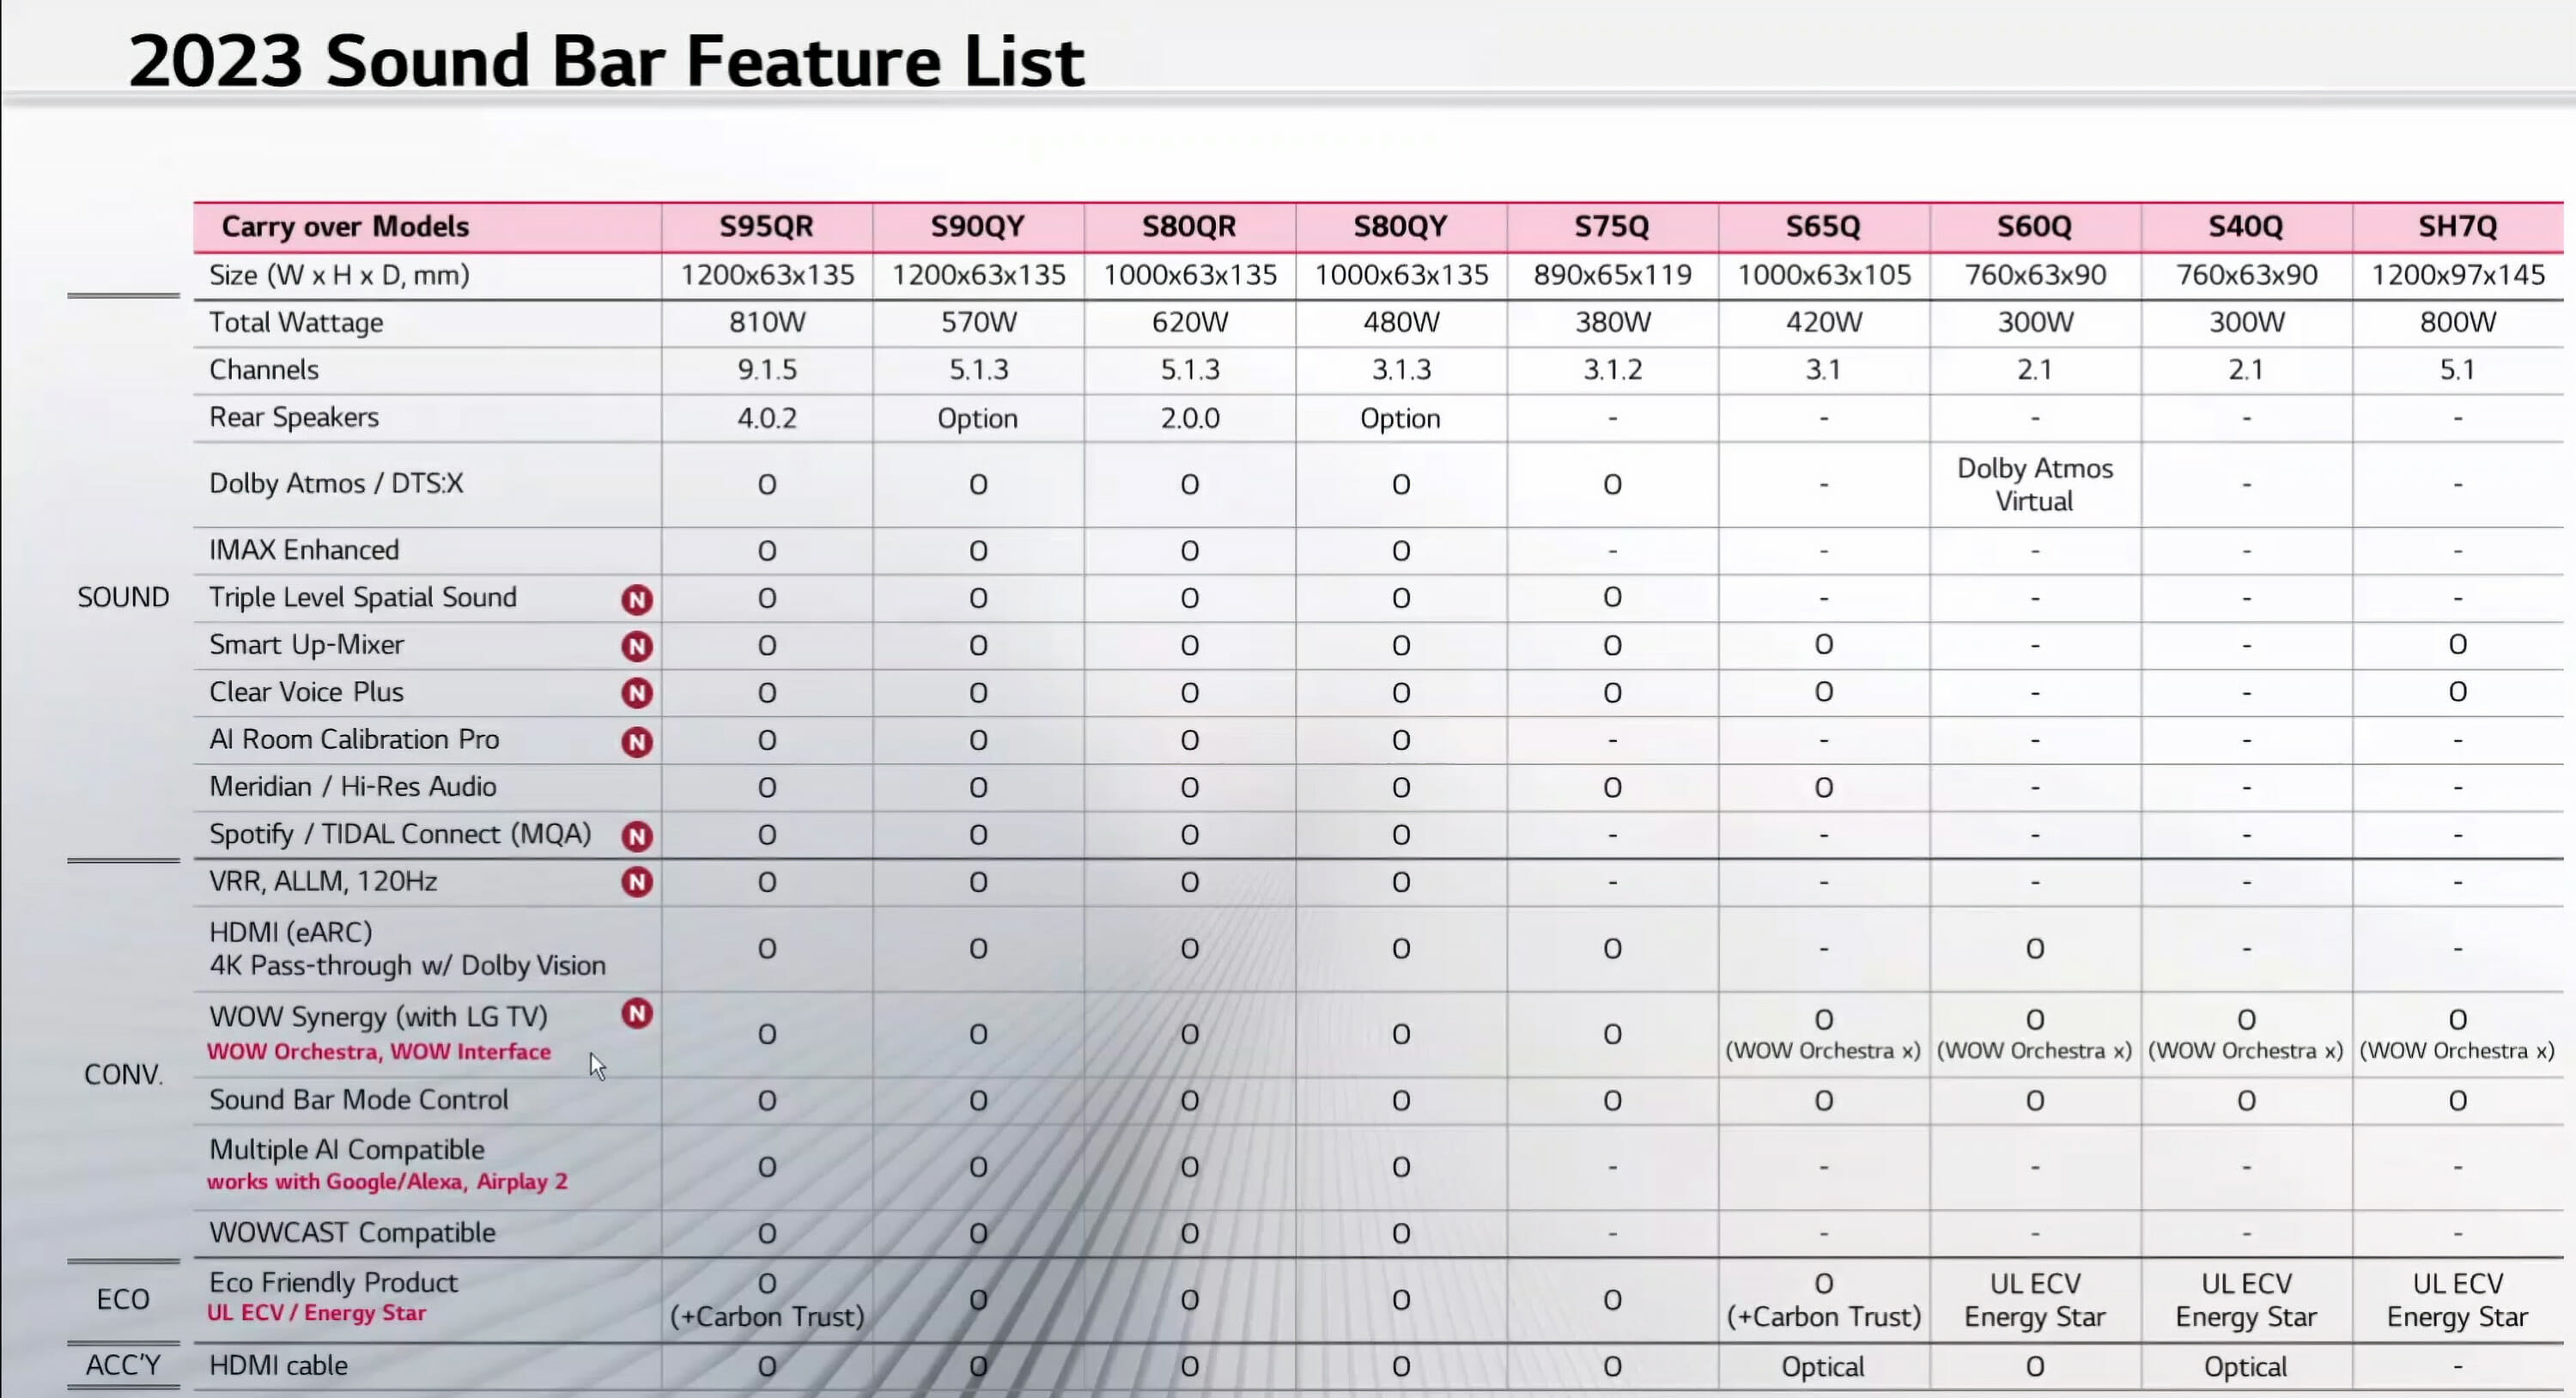Image resolution: width=2576 pixels, height=1398 pixels.
Task: Click the WOWCAST Compatible row label
Action: click(x=352, y=1232)
